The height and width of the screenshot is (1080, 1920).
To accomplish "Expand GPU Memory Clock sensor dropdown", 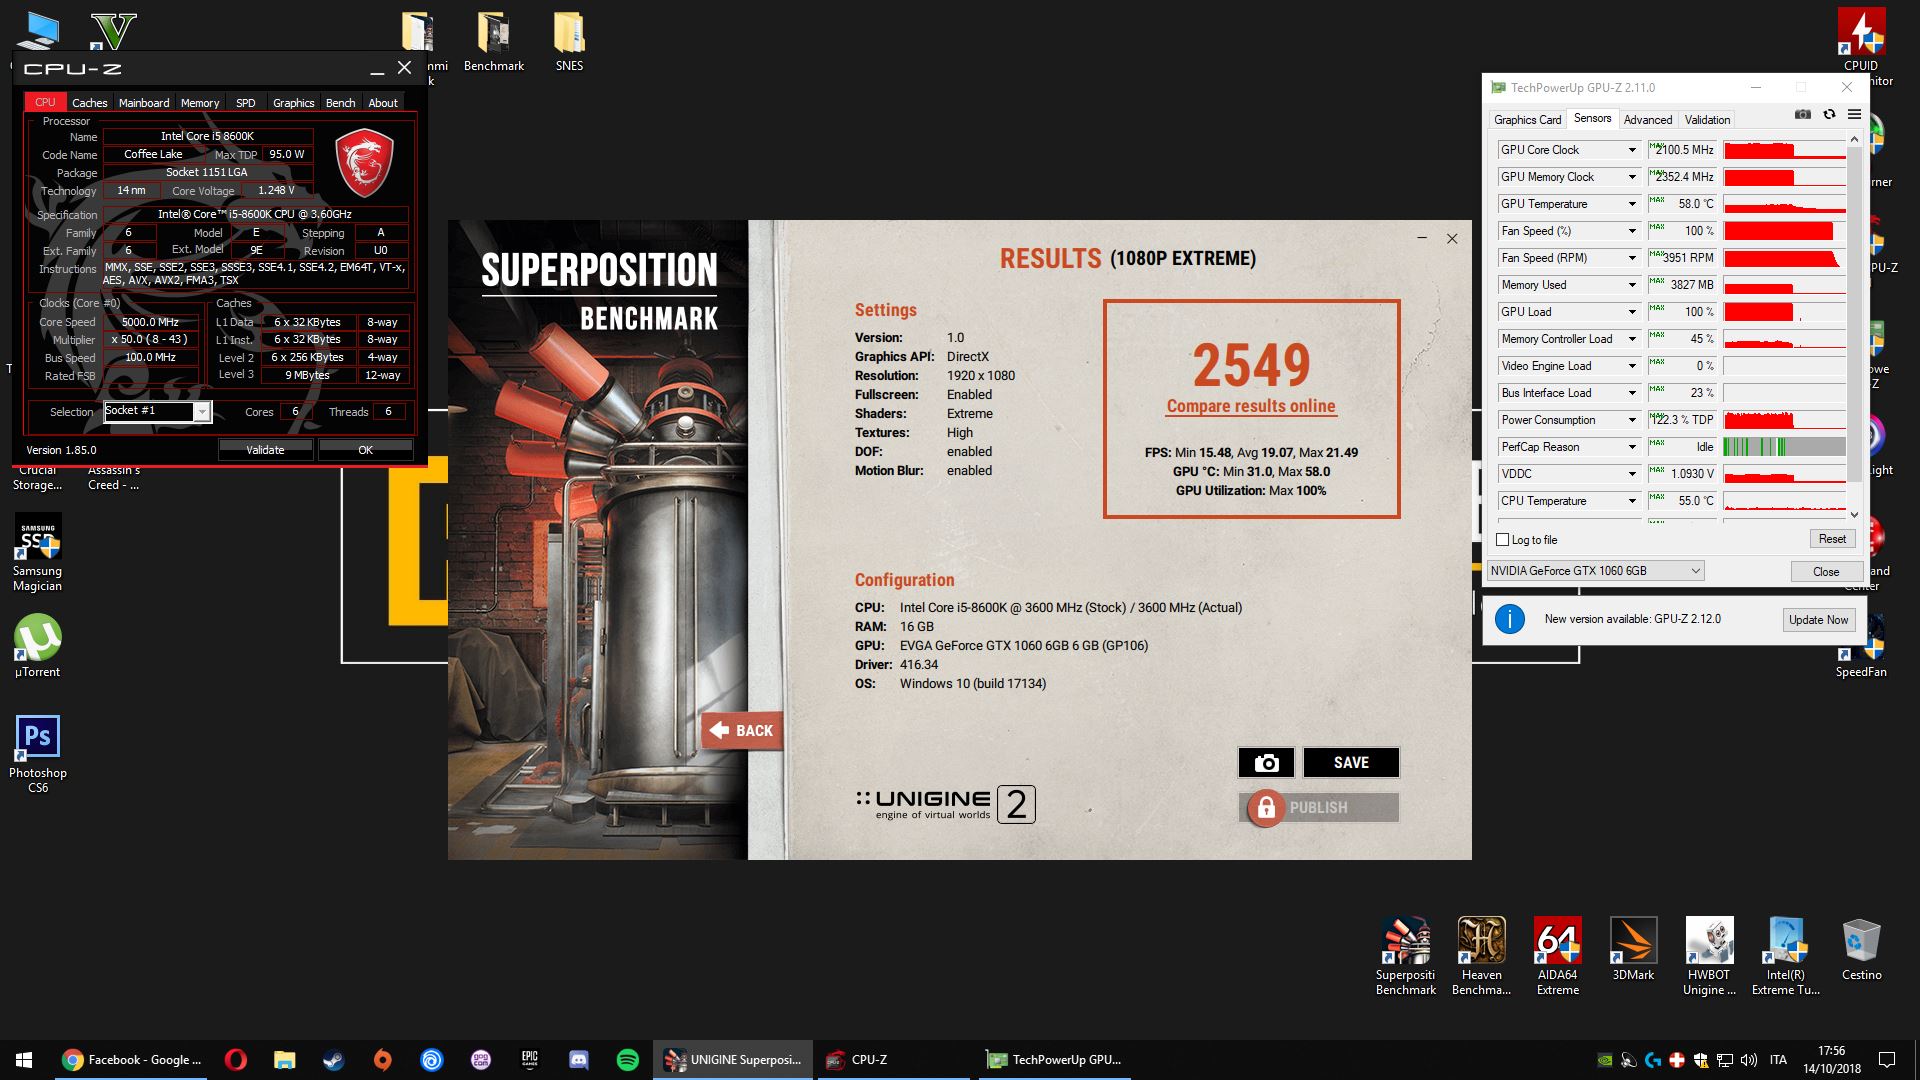I will point(1632,177).
